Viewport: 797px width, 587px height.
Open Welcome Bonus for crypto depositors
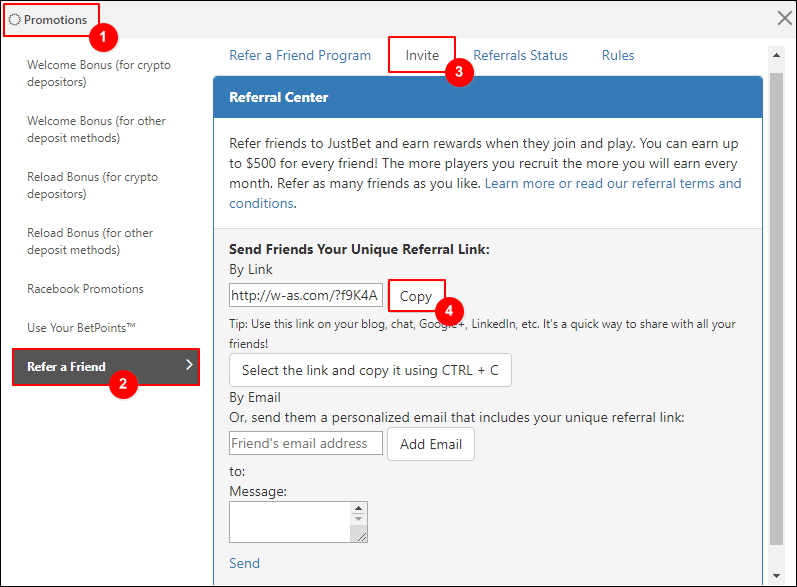99,73
